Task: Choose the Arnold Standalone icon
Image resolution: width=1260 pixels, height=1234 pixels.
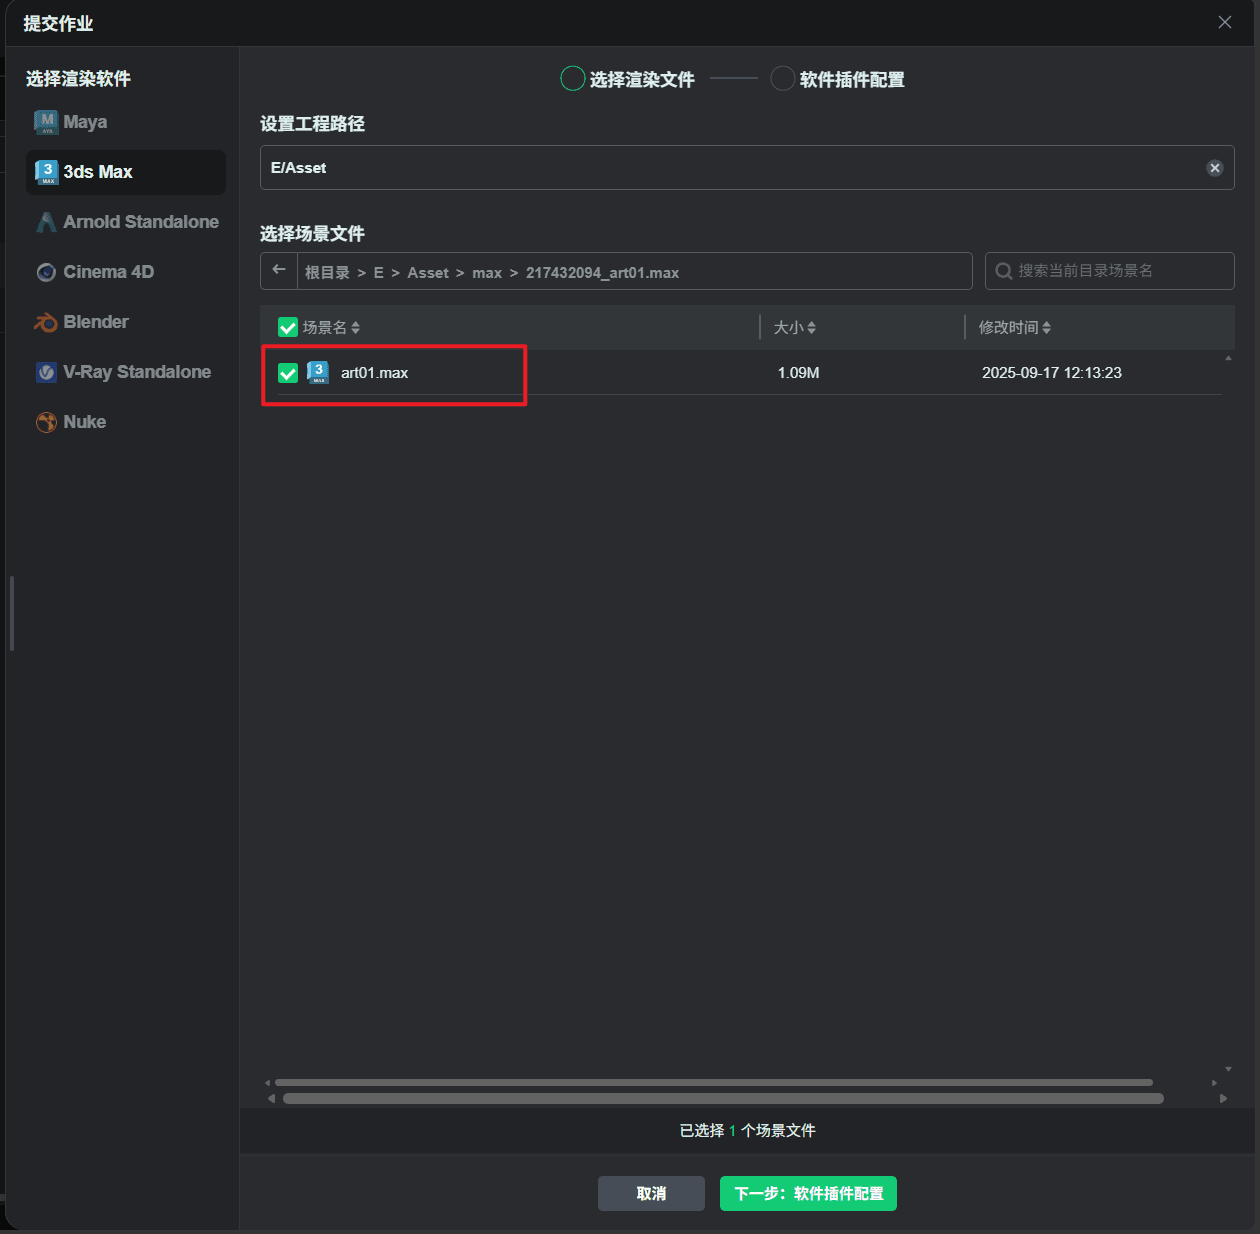Action: (46, 222)
